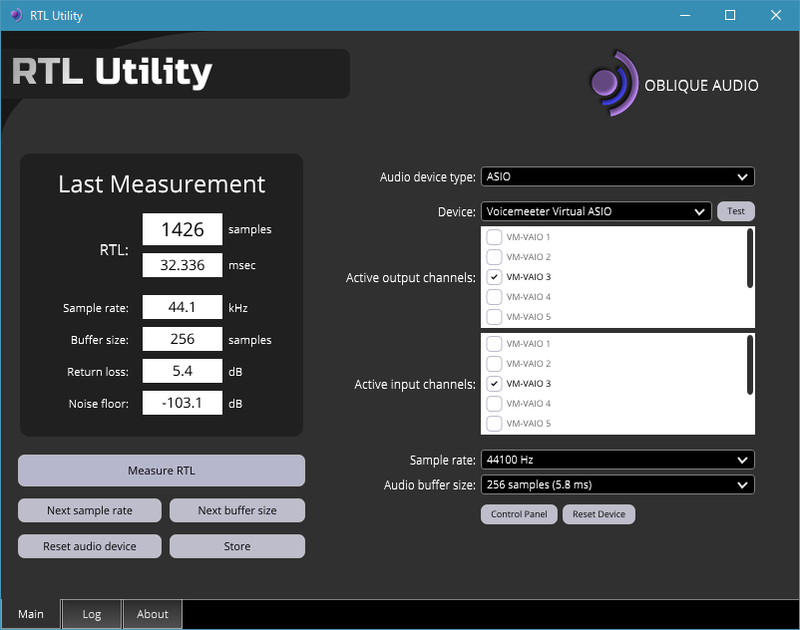Open the About tab

coord(152,614)
